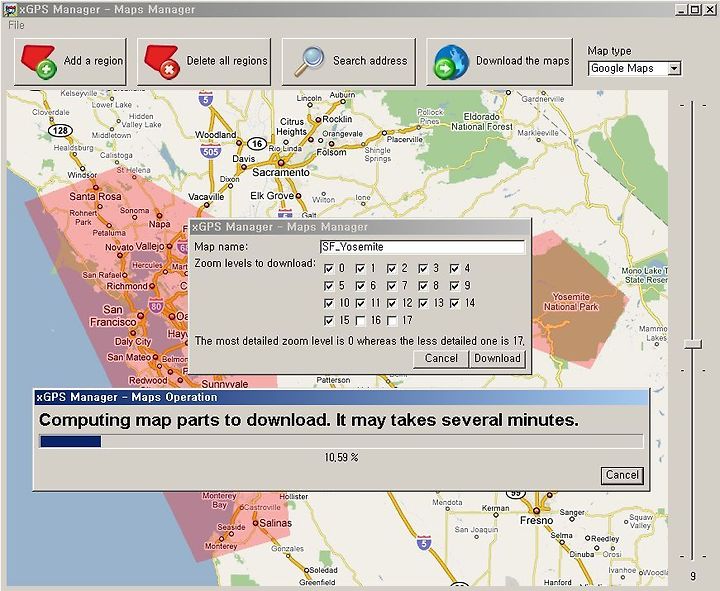Open the Map type Google Maps dropdown
Viewport: 720px width, 591px height.
[634, 68]
